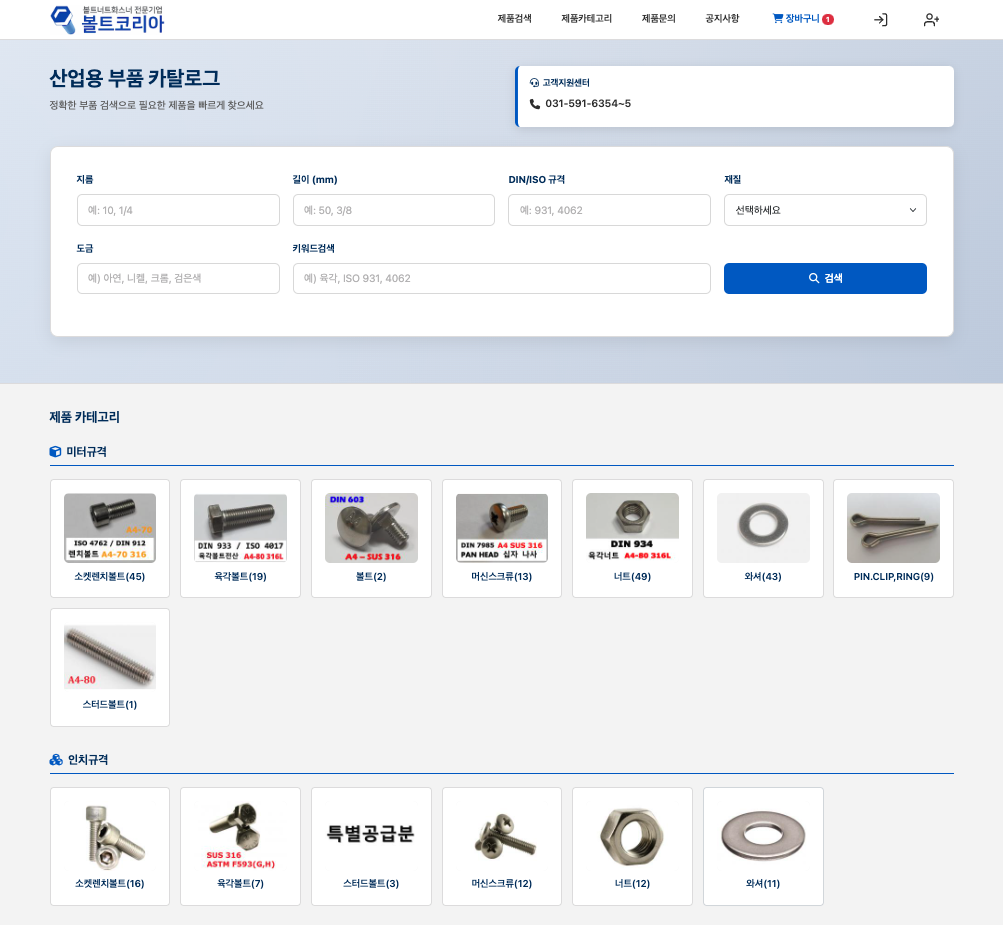Screen dimensions: 1003x925
Task: Click the blue 검색 button
Action: click(x=825, y=278)
